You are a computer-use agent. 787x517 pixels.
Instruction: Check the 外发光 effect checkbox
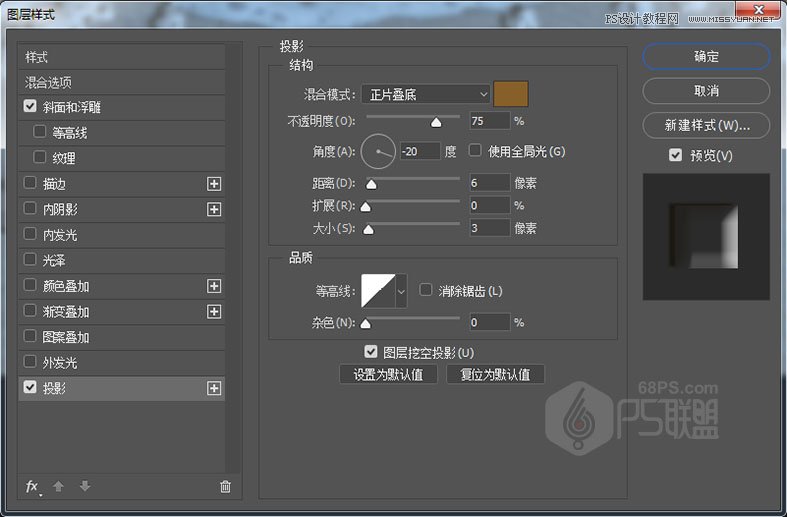(30, 361)
